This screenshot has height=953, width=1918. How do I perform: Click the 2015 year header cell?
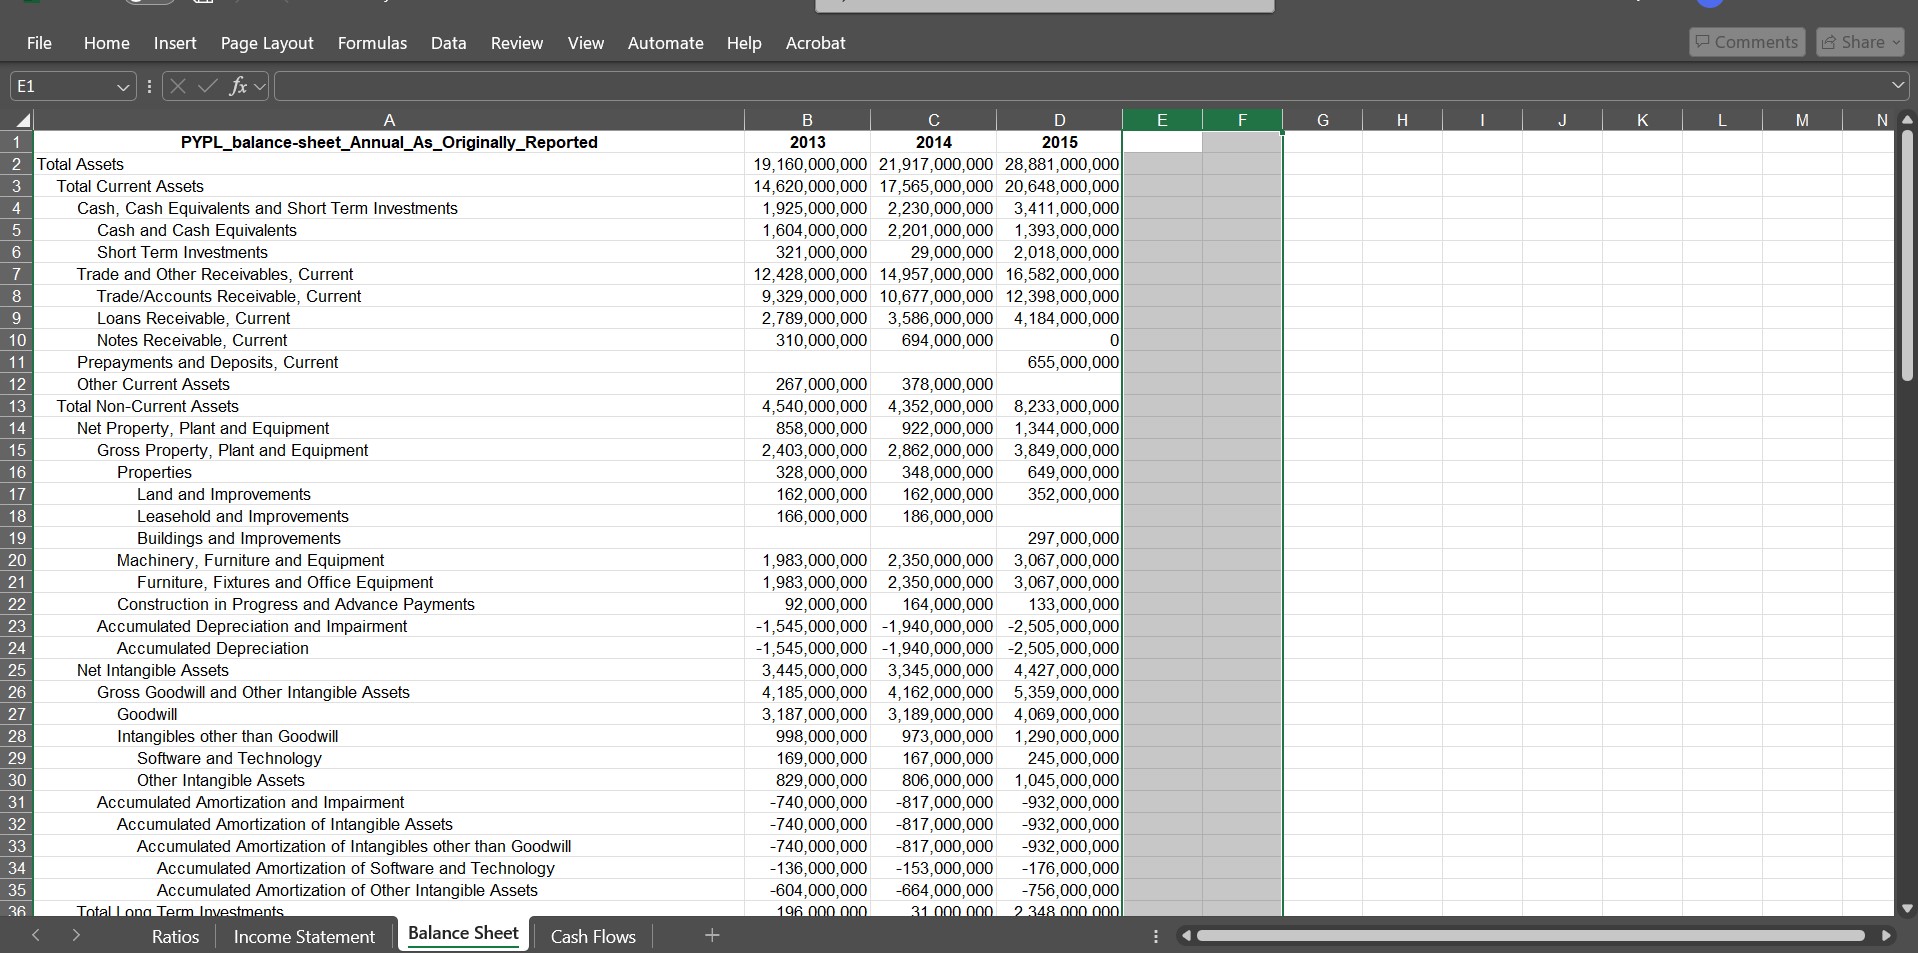coord(1059,142)
